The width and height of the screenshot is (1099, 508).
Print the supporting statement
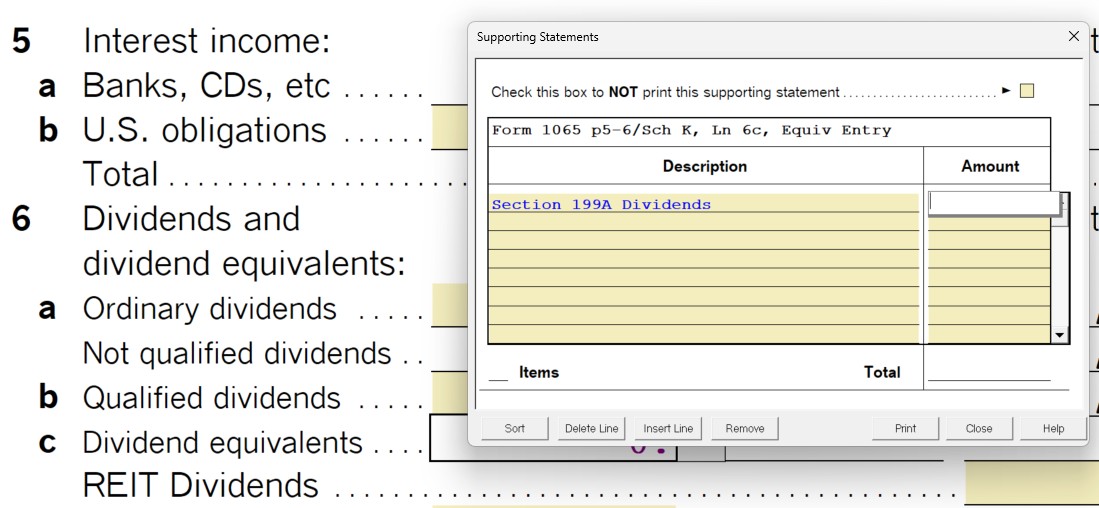click(905, 428)
